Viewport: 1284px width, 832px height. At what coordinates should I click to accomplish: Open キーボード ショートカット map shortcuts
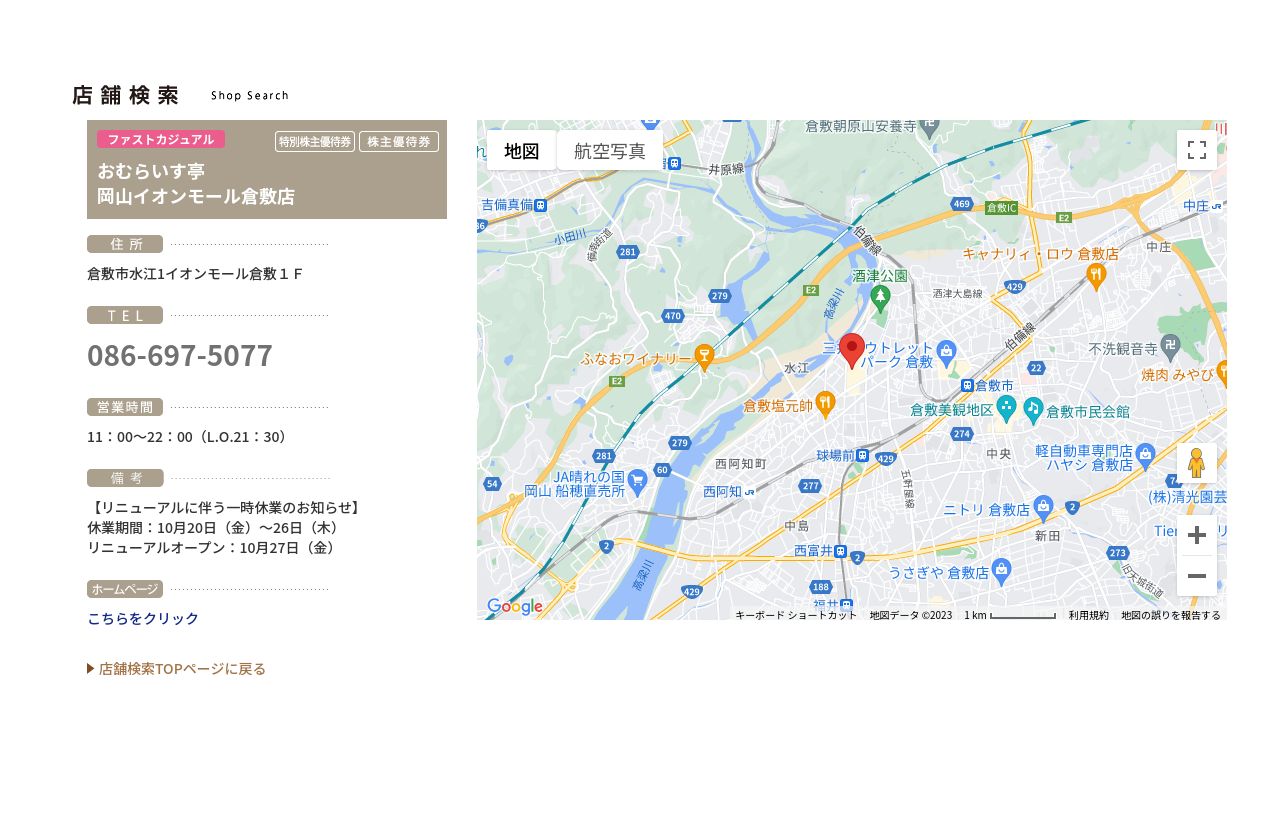click(796, 615)
